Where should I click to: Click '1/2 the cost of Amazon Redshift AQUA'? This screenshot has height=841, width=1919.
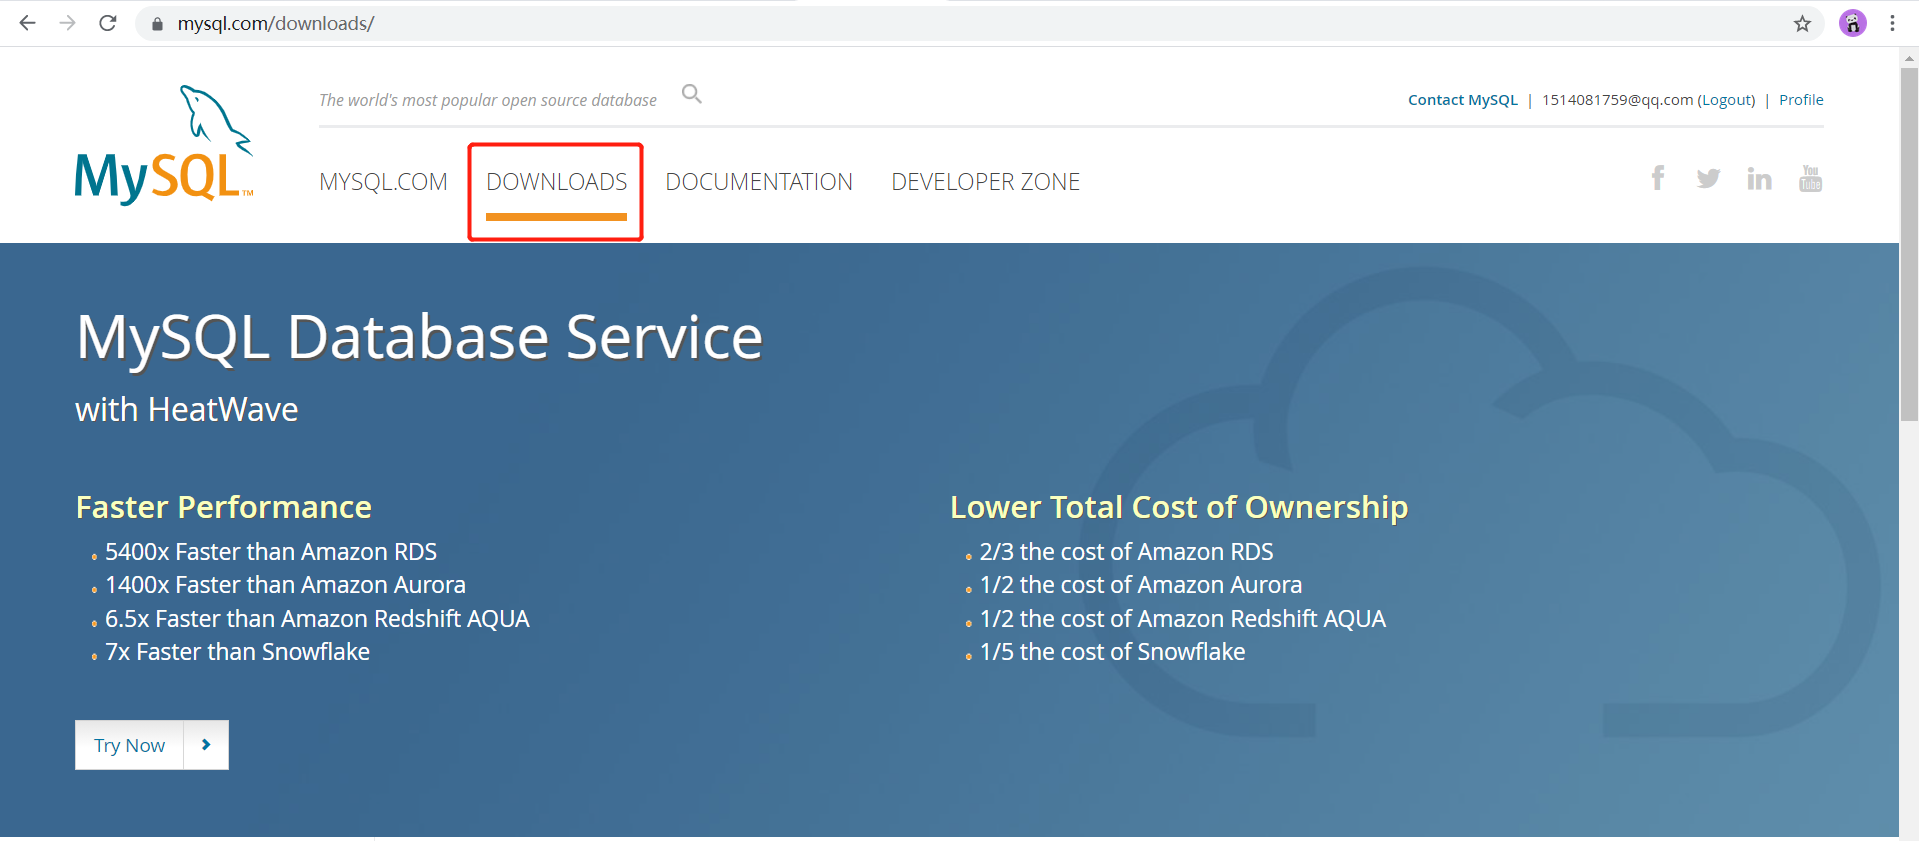1183,619
